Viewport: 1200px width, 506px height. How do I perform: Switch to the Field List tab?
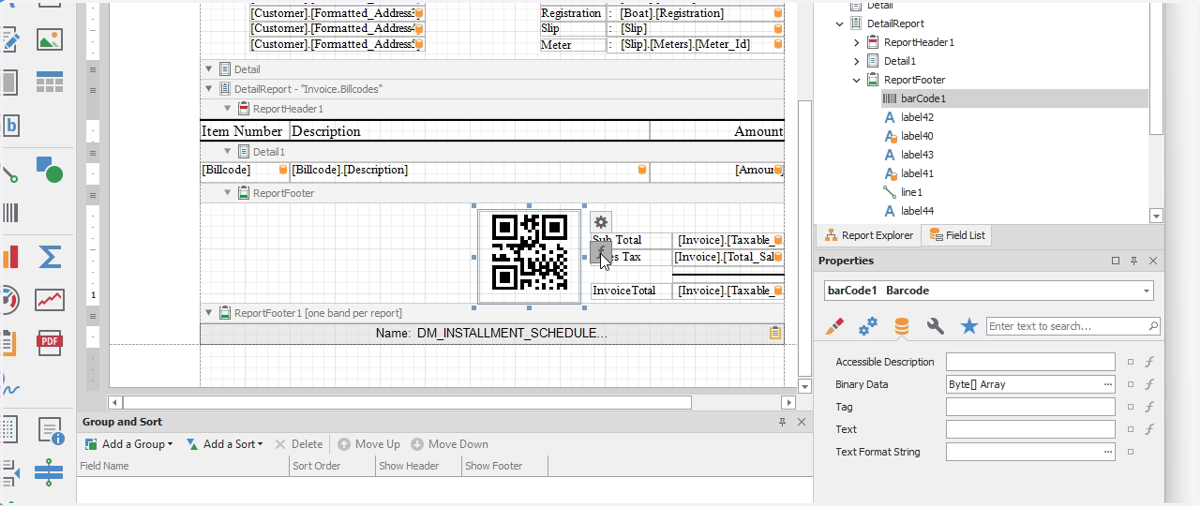click(x=957, y=235)
